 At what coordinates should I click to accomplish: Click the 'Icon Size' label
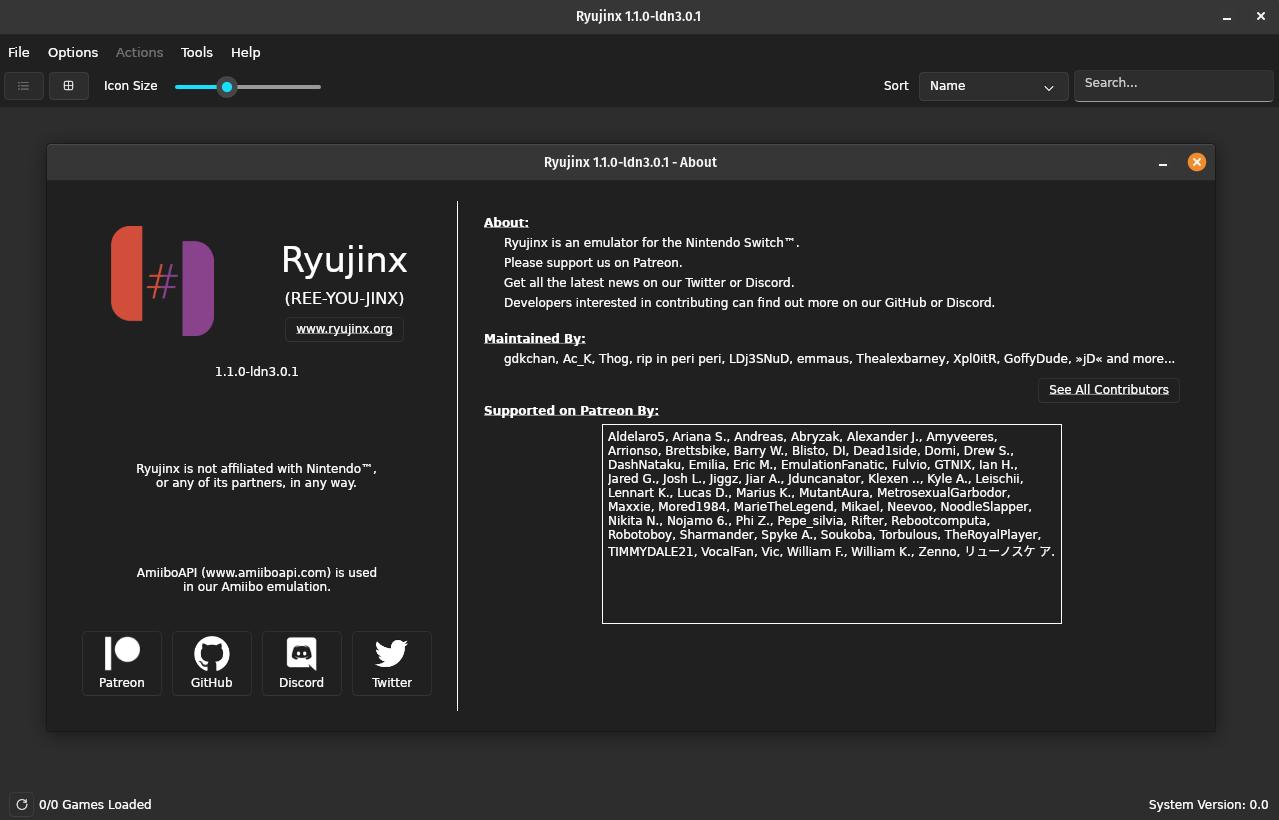pos(131,86)
